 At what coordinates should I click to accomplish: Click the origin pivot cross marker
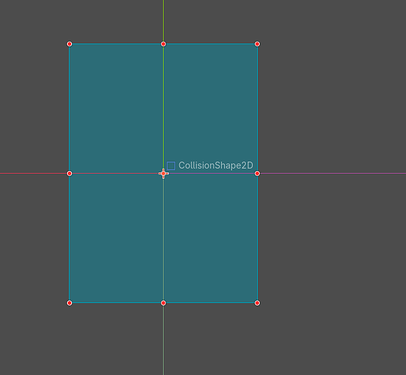point(163,173)
